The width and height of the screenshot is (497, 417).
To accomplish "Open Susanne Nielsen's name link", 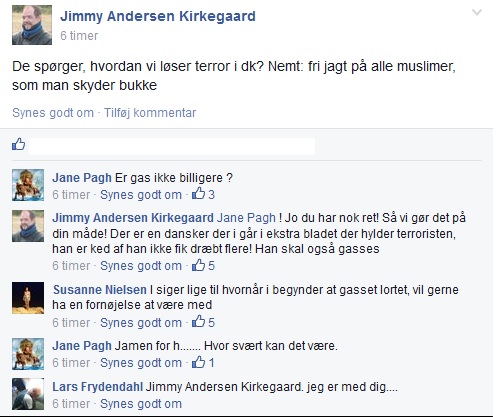I will point(100,289).
